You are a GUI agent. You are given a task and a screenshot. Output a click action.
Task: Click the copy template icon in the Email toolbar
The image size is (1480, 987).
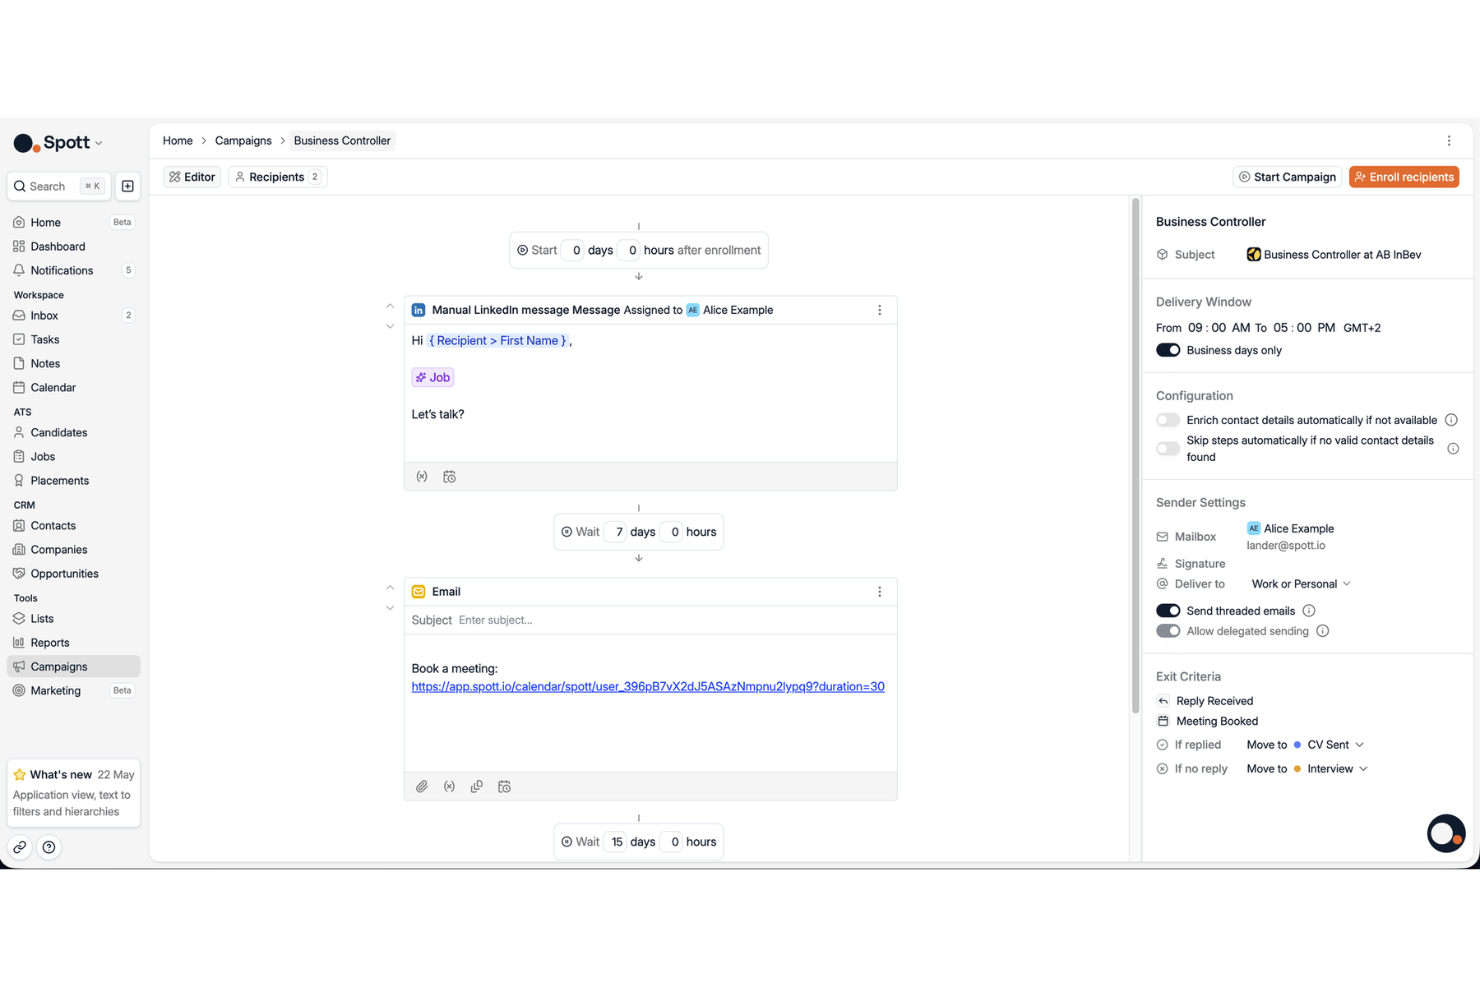pos(477,787)
